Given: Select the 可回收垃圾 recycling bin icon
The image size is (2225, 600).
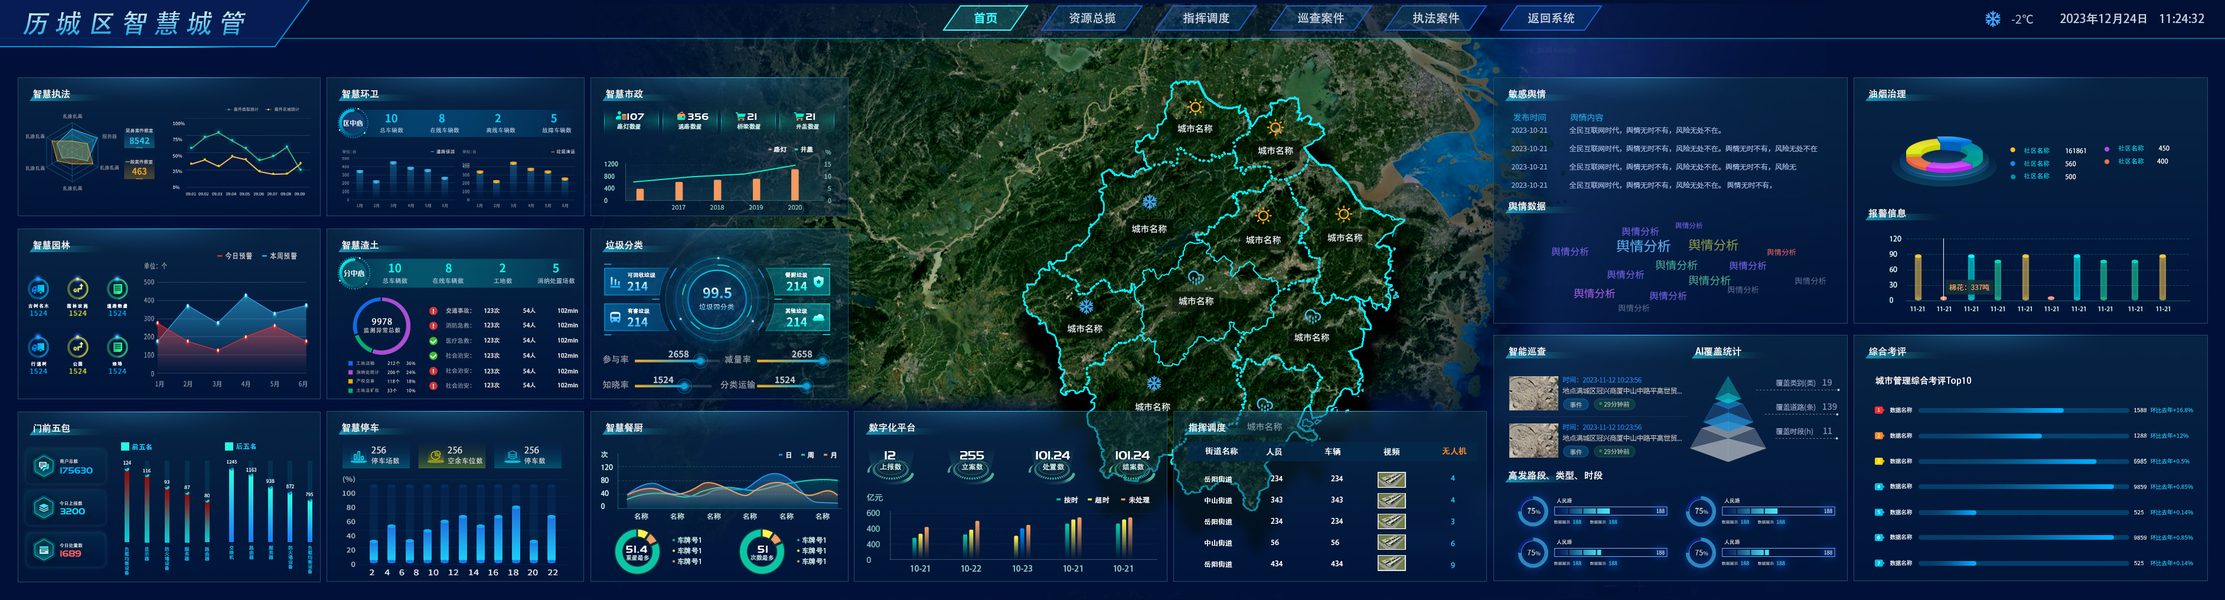Looking at the screenshot, I should click(614, 282).
